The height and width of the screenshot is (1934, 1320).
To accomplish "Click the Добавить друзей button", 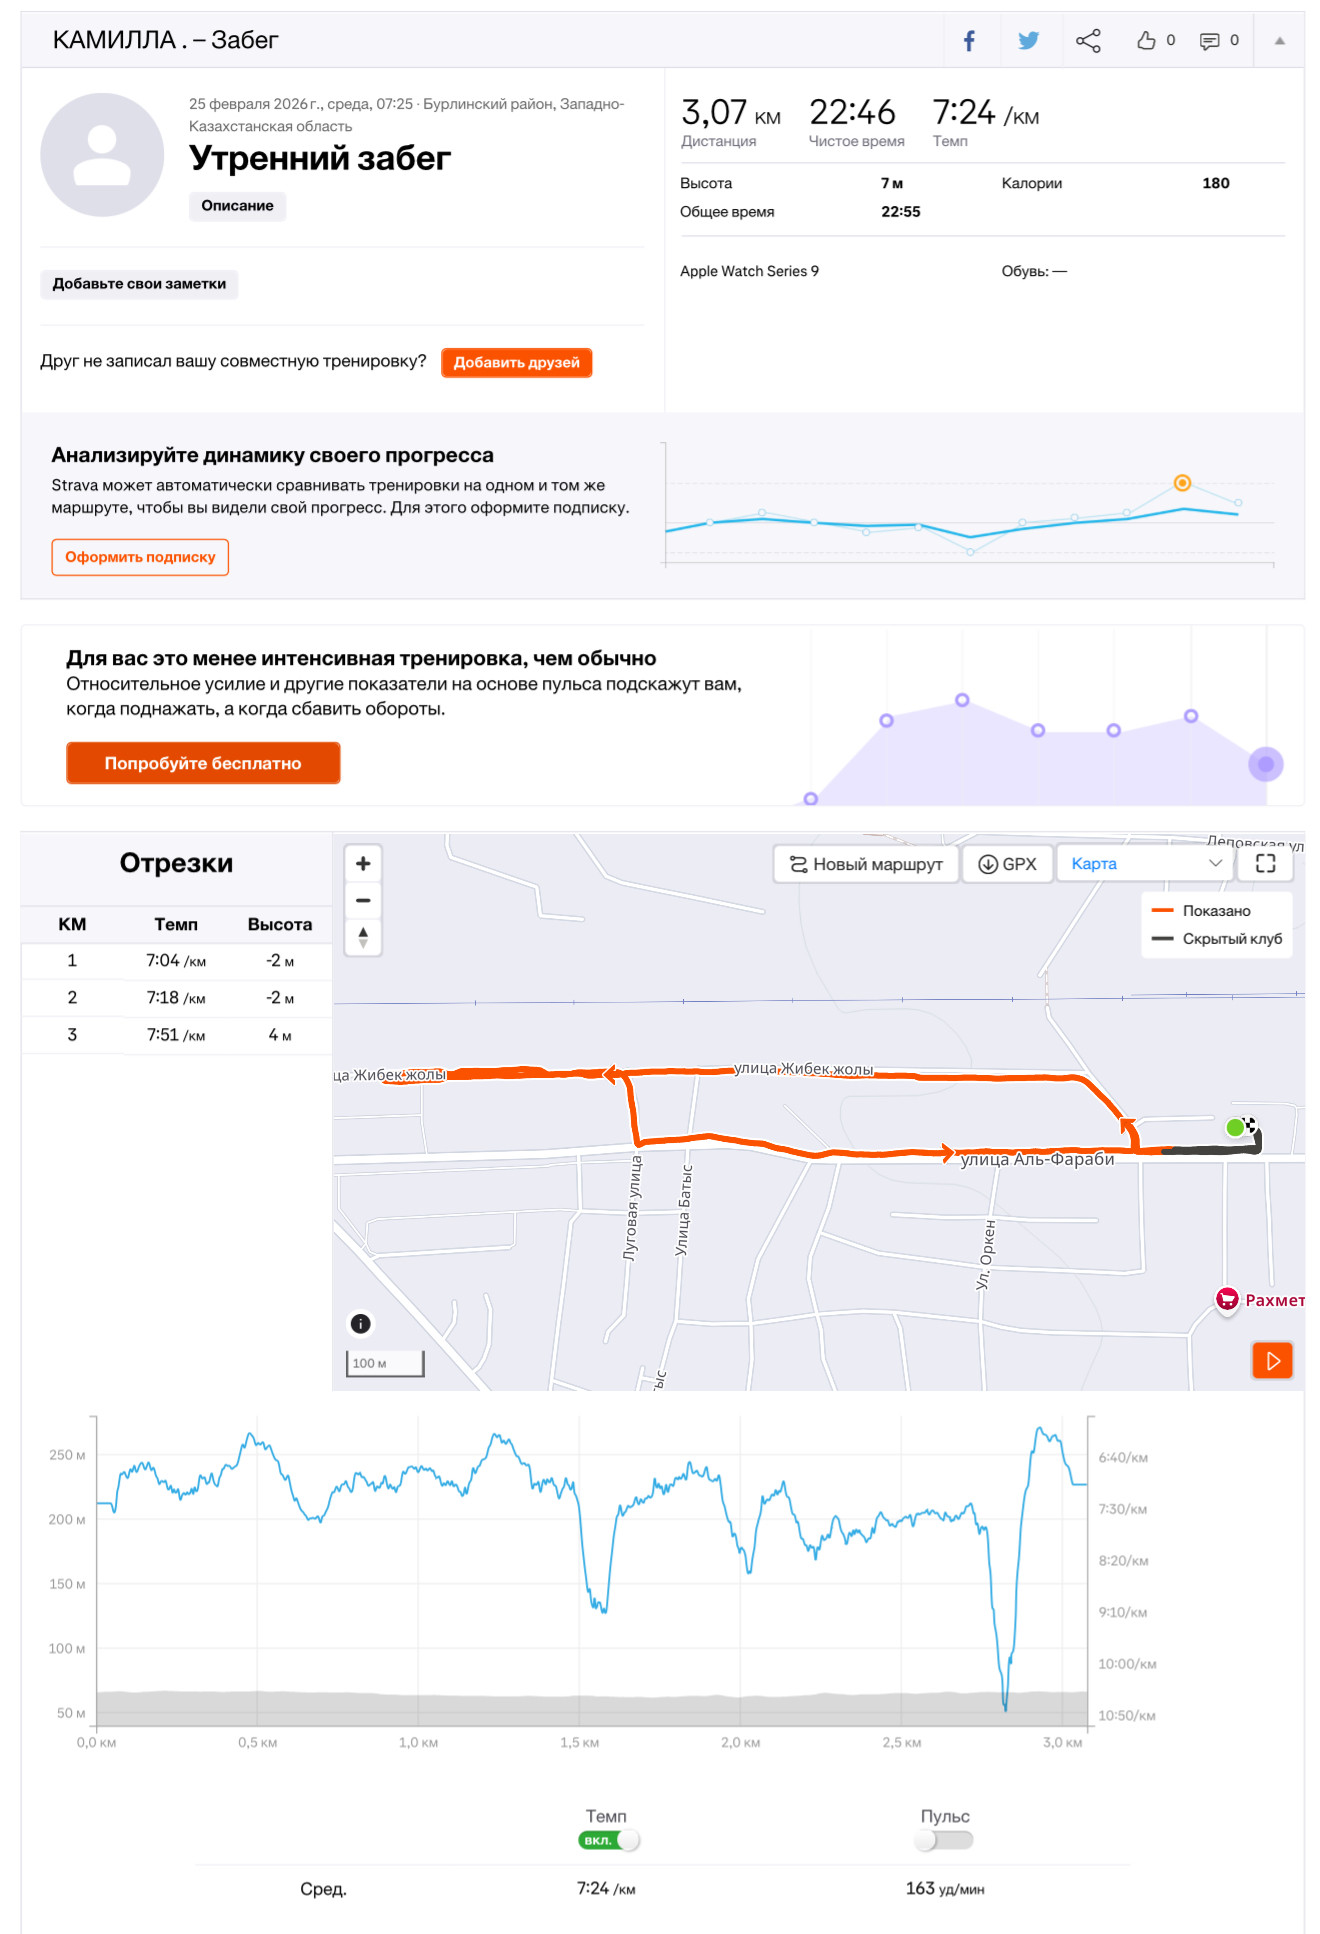I will 516,362.
